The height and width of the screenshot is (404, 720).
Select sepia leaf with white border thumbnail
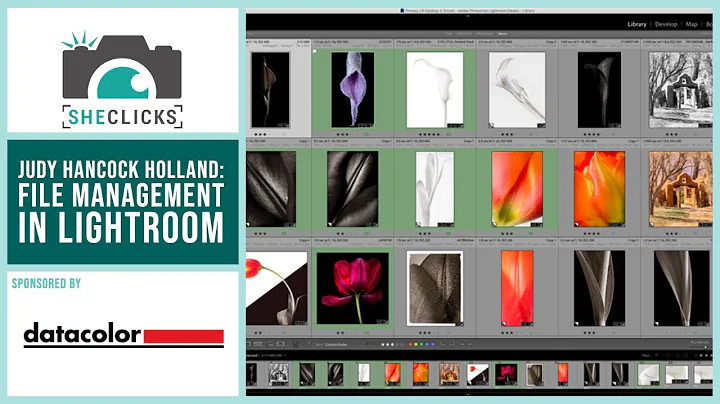435,288
